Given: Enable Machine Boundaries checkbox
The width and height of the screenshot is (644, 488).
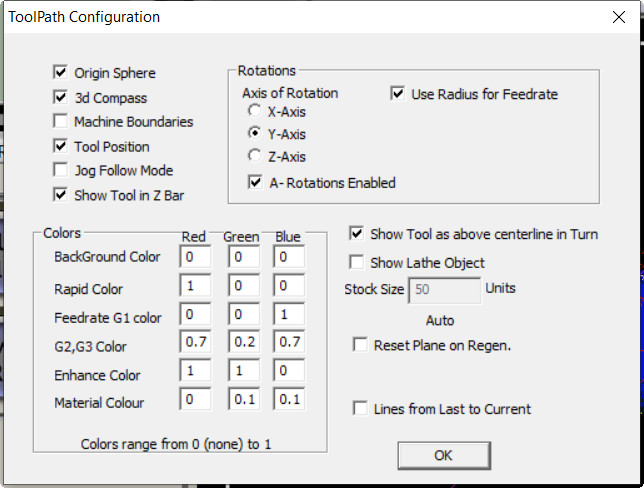Looking at the screenshot, I should [x=61, y=122].
